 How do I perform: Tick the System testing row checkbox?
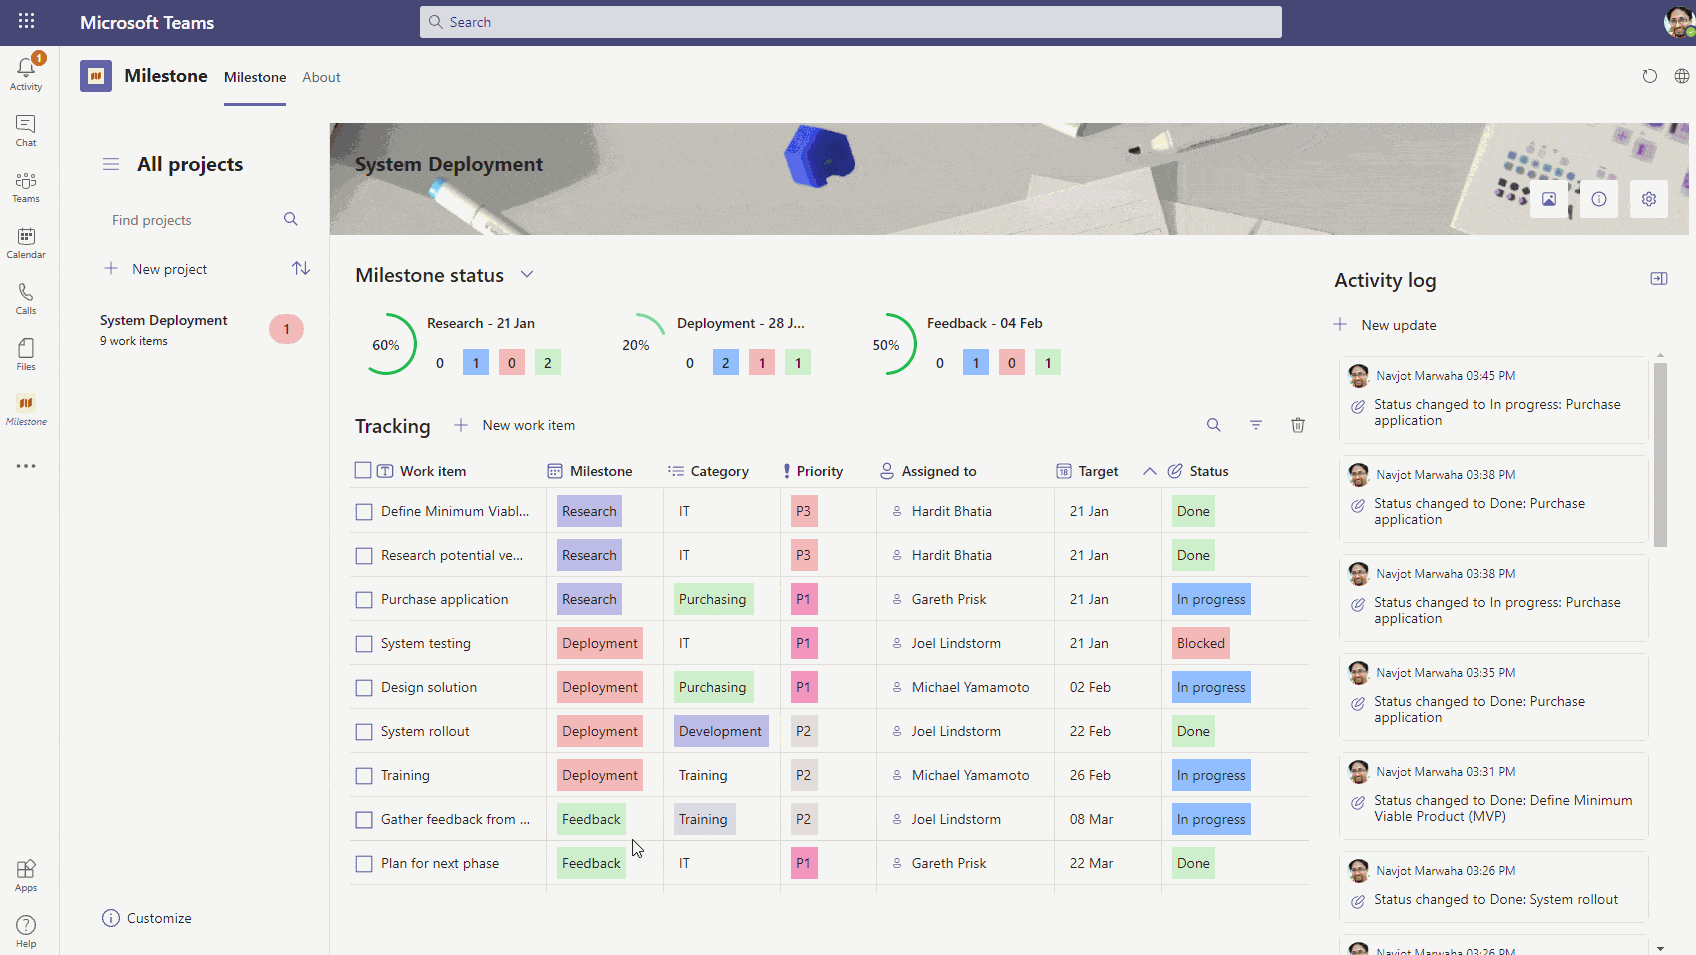point(364,644)
